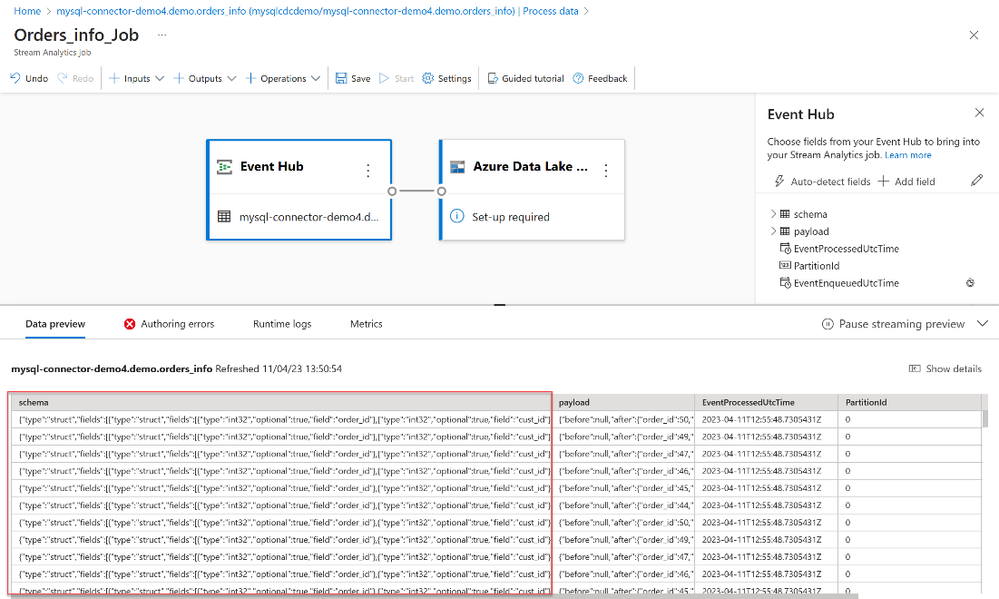Open the Outputs dropdown
This screenshot has height=599, width=999.
click(x=205, y=78)
